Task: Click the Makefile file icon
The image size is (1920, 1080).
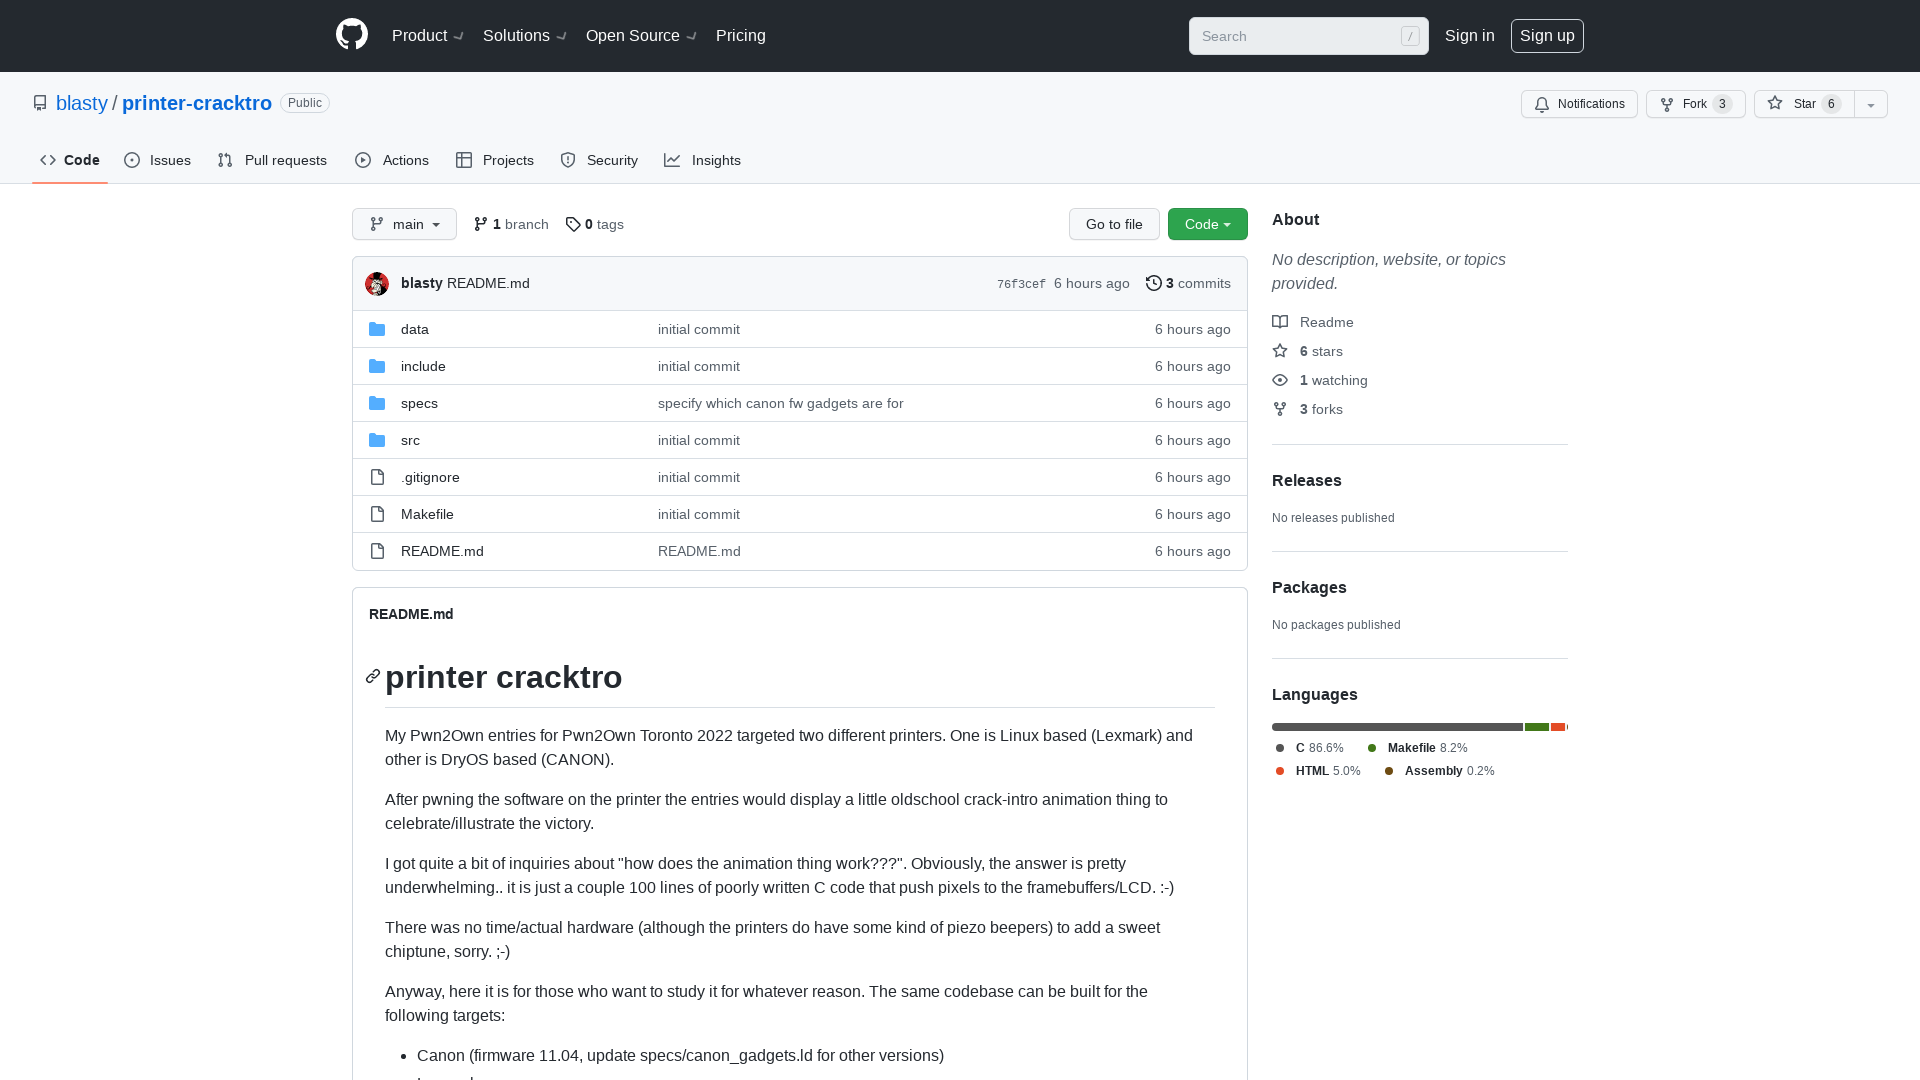Action: (x=377, y=514)
